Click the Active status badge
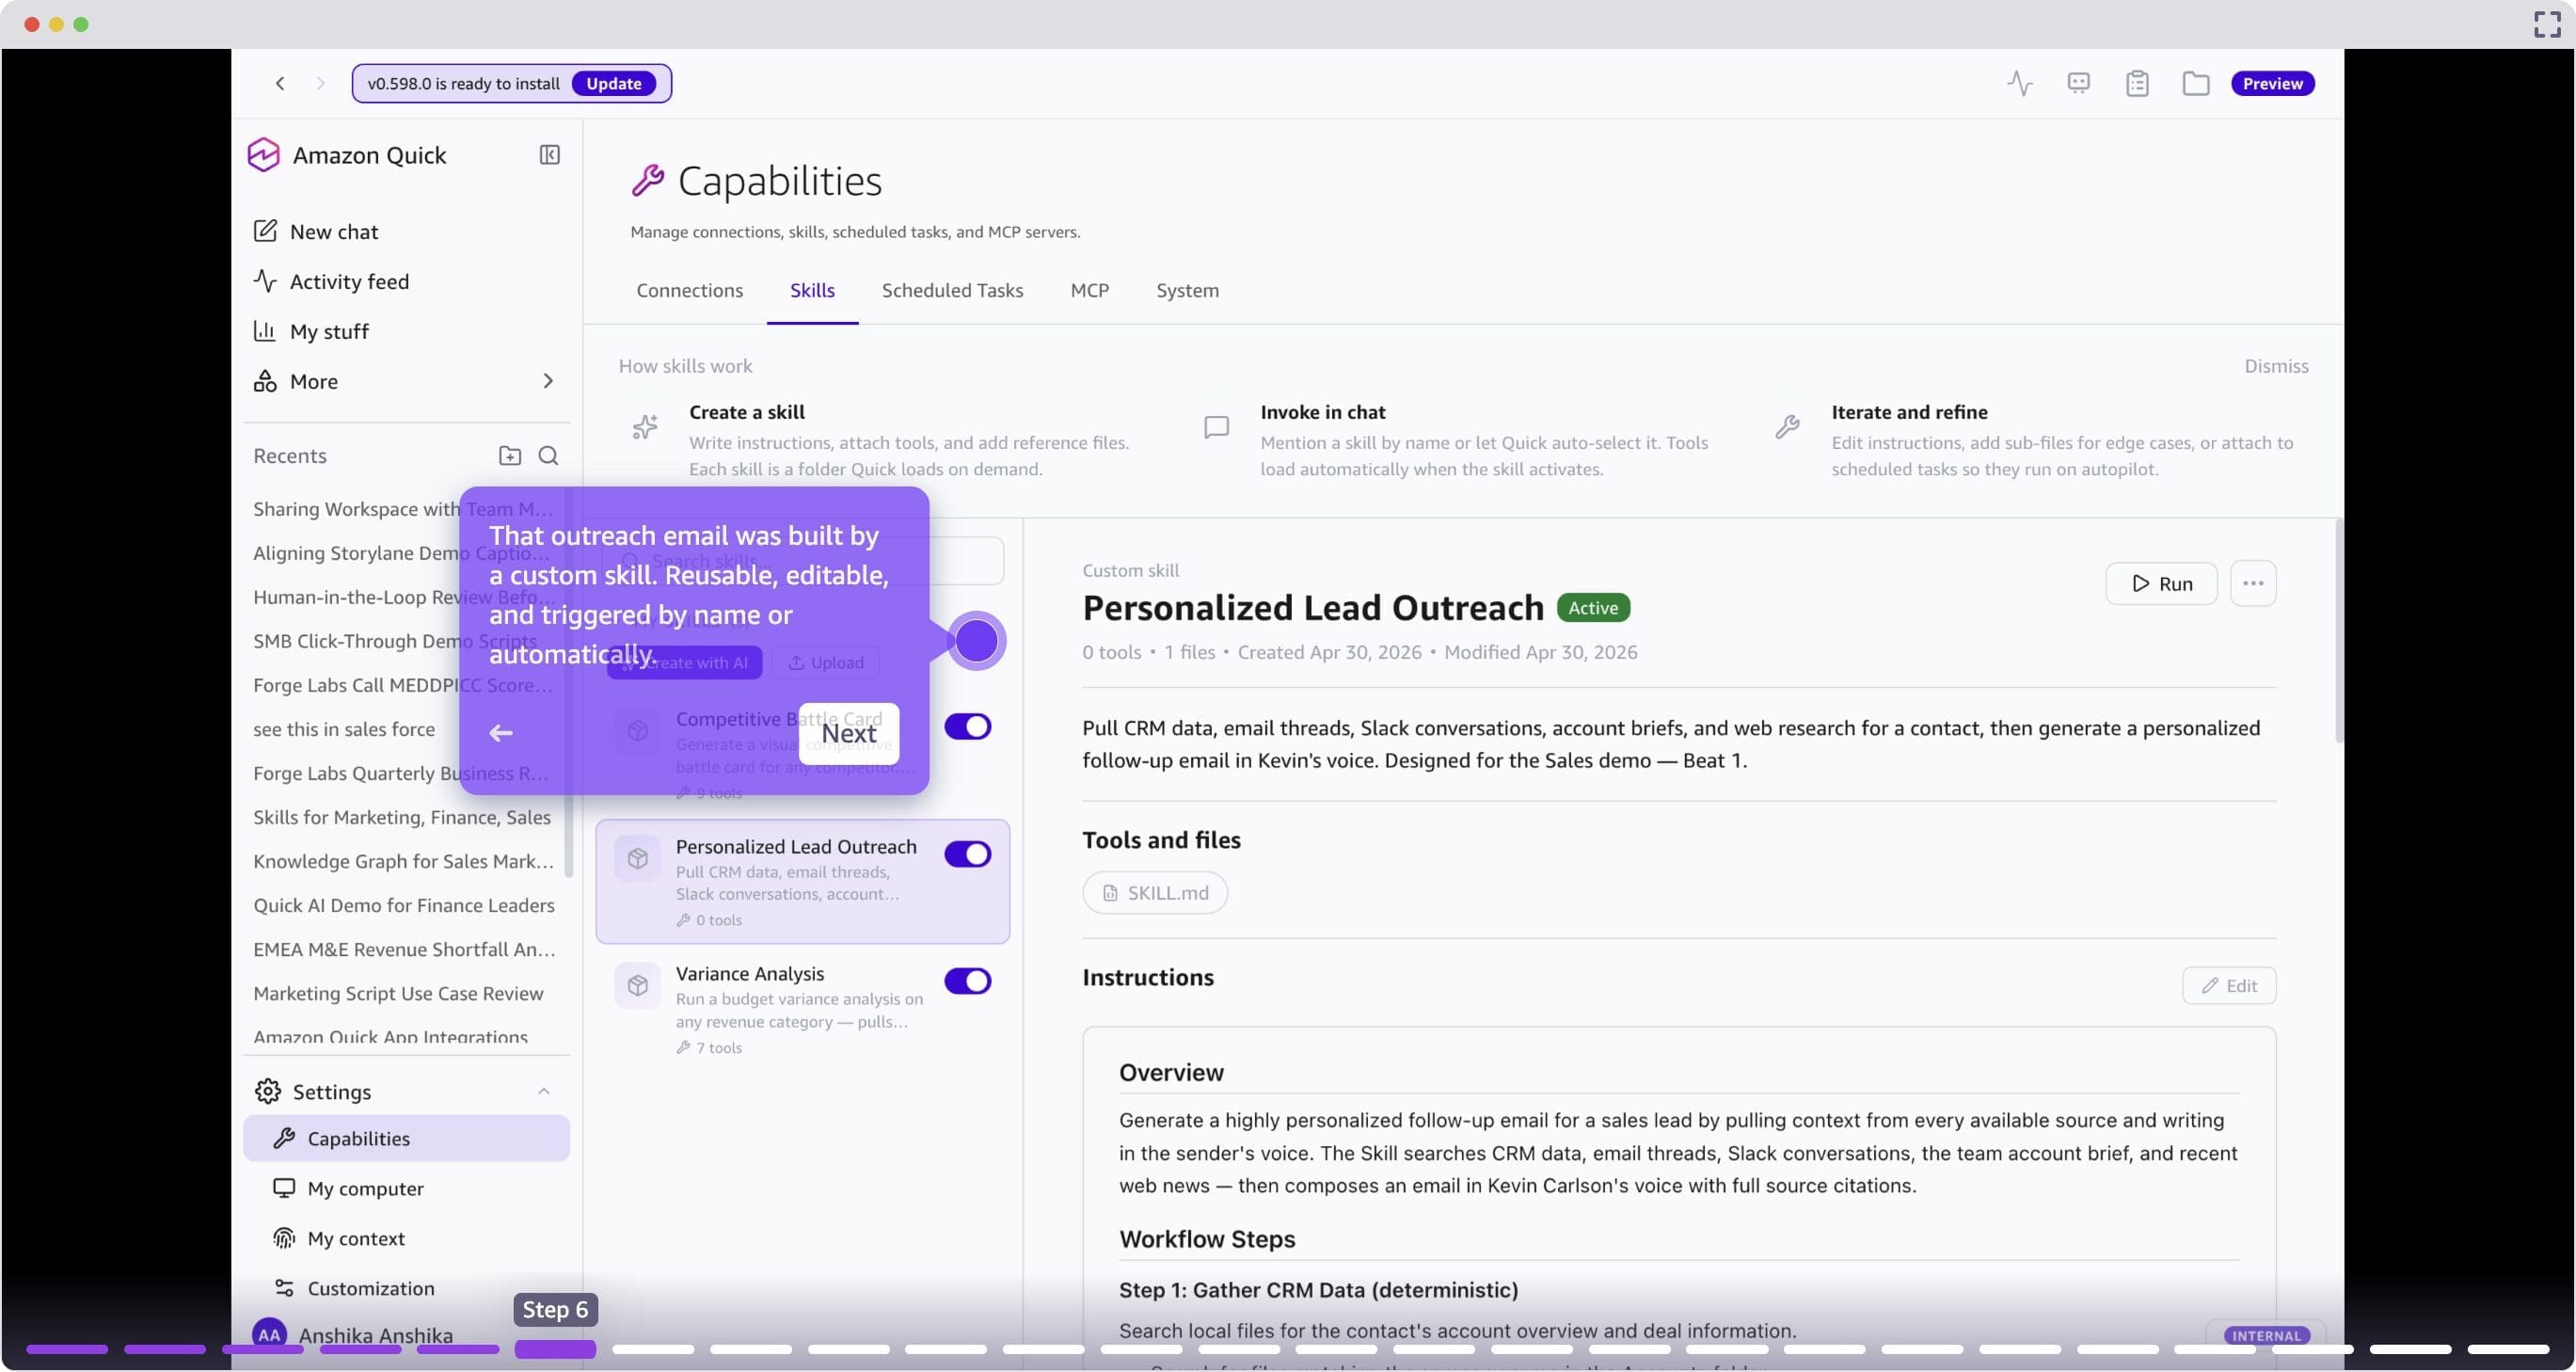 point(1592,607)
